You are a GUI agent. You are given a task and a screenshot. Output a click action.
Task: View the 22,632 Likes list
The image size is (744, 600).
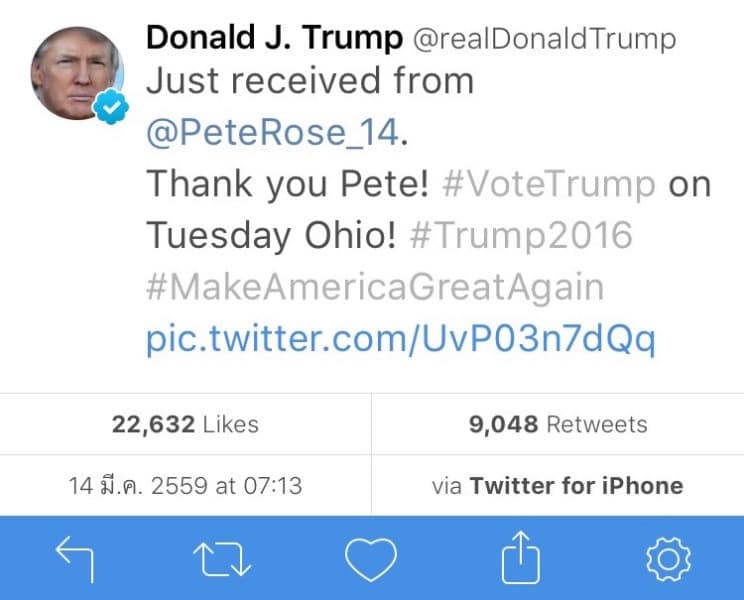point(185,424)
